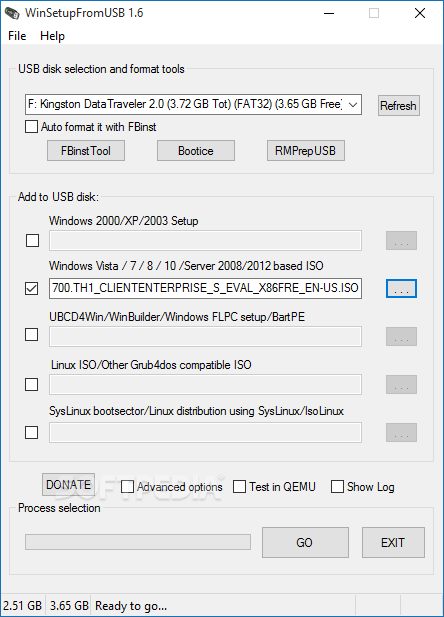Open the Help menu

click(x=52, y=36)
